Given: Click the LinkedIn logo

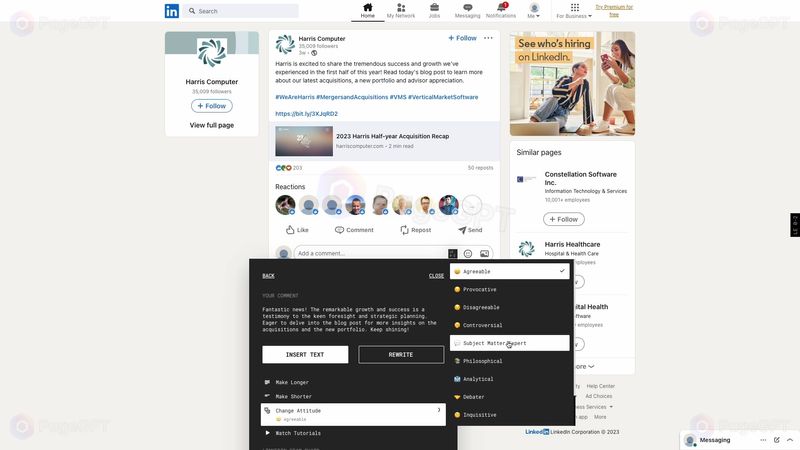Looking at the screenshot, I should pyautogui.click(x=172, y=11).
